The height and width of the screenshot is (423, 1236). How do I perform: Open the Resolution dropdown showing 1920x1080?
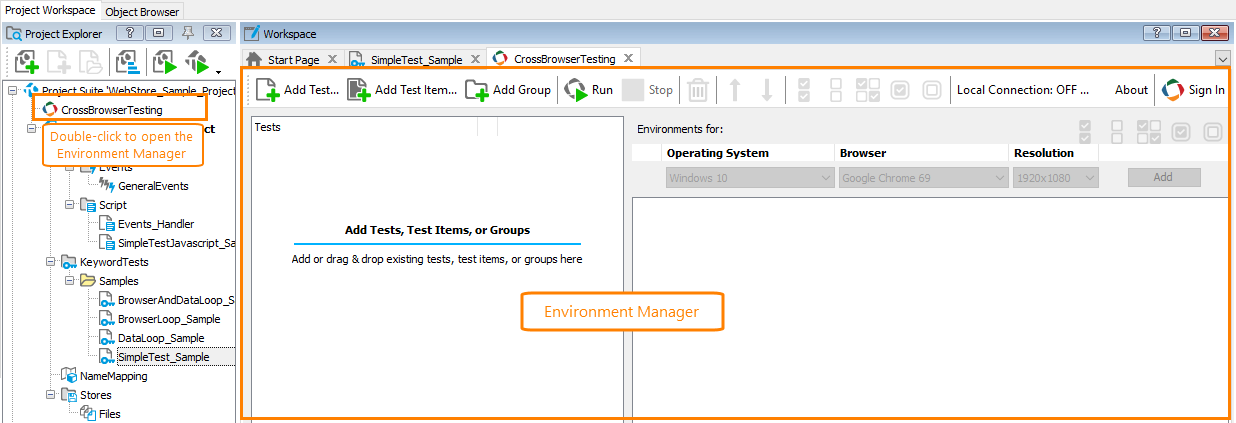1056,177
